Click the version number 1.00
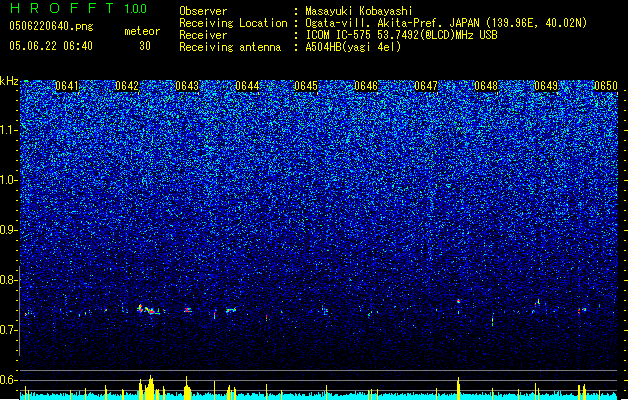Viewport: 629px width, 400px height. (136, 9)
